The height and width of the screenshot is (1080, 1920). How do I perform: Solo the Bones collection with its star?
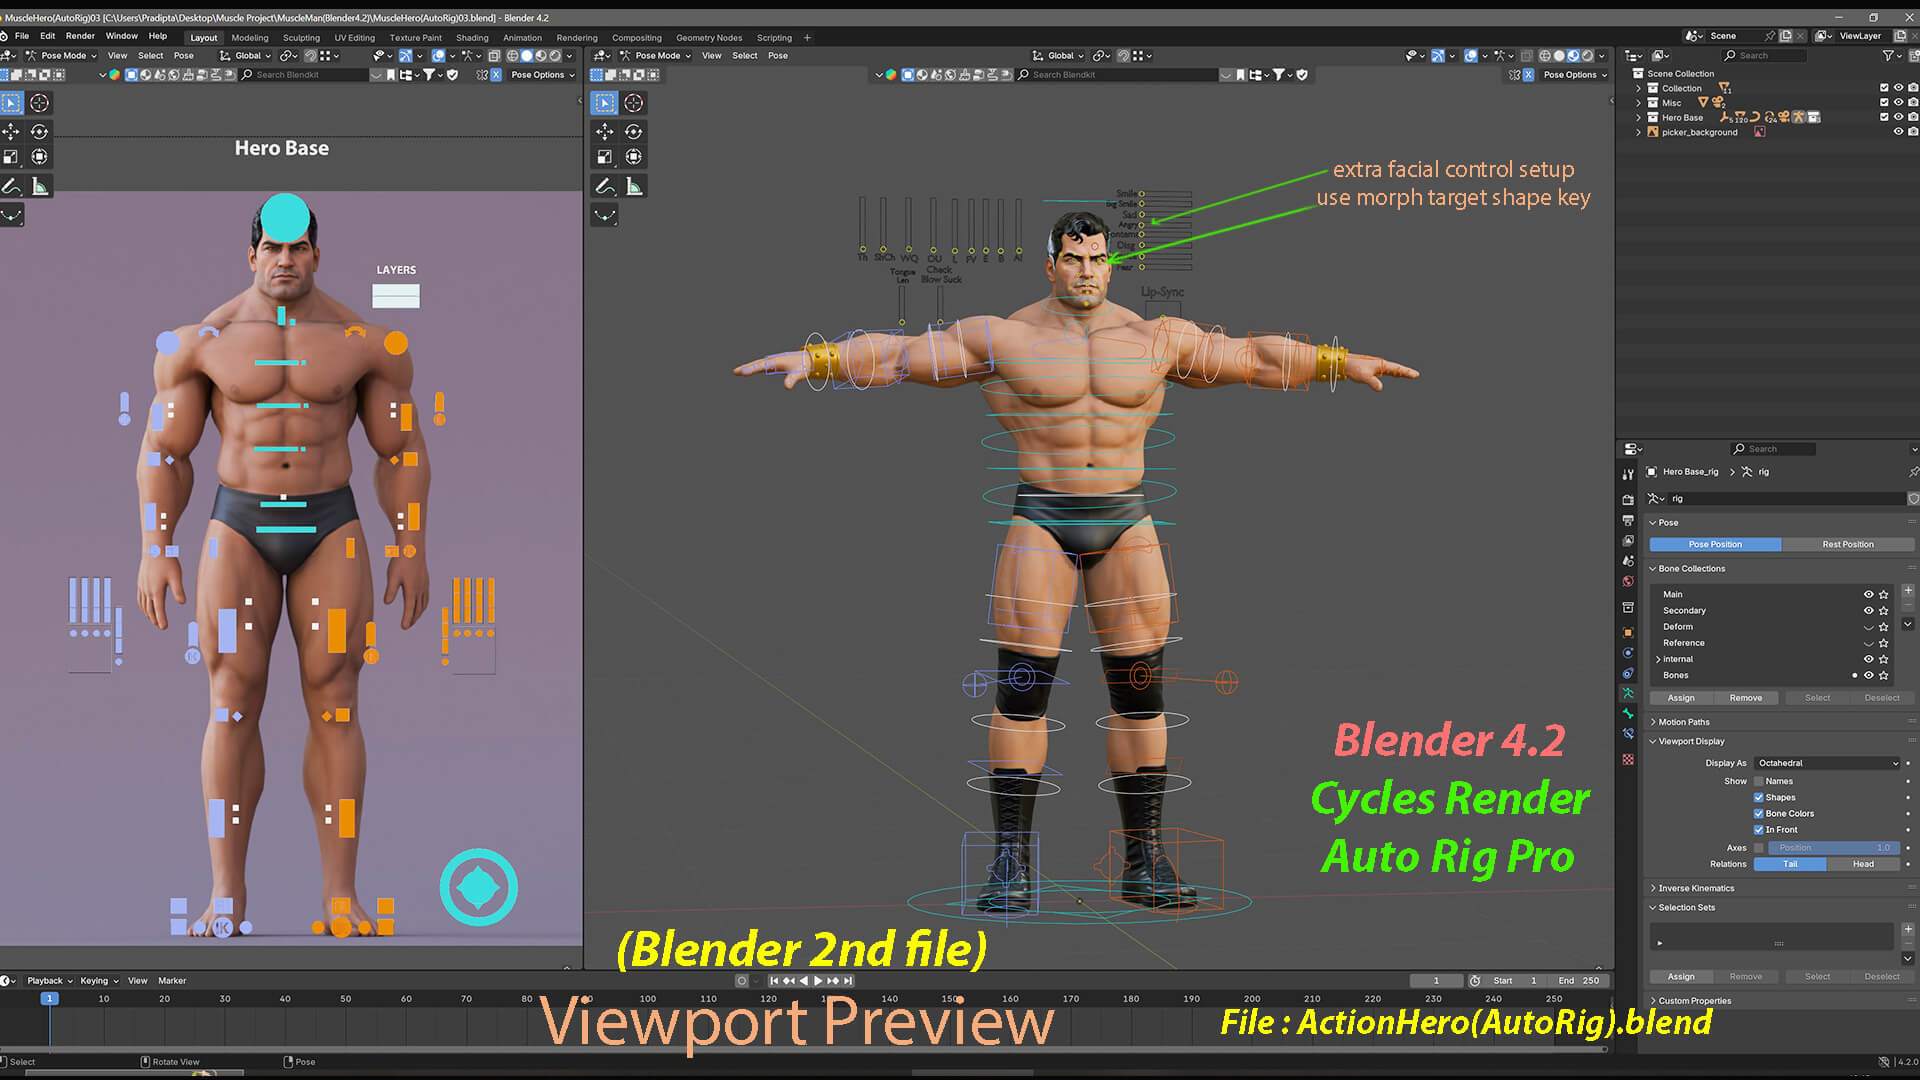1884,676
